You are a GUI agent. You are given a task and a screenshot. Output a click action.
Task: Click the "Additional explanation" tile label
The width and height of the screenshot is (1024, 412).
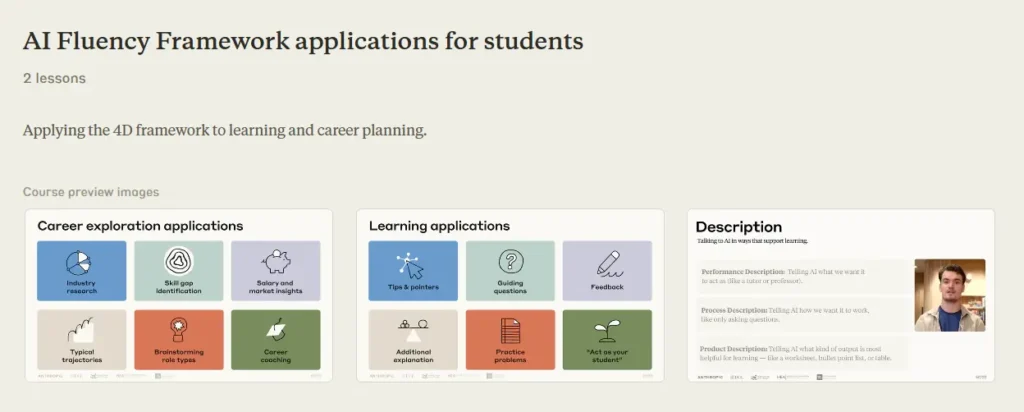point(413,356)
